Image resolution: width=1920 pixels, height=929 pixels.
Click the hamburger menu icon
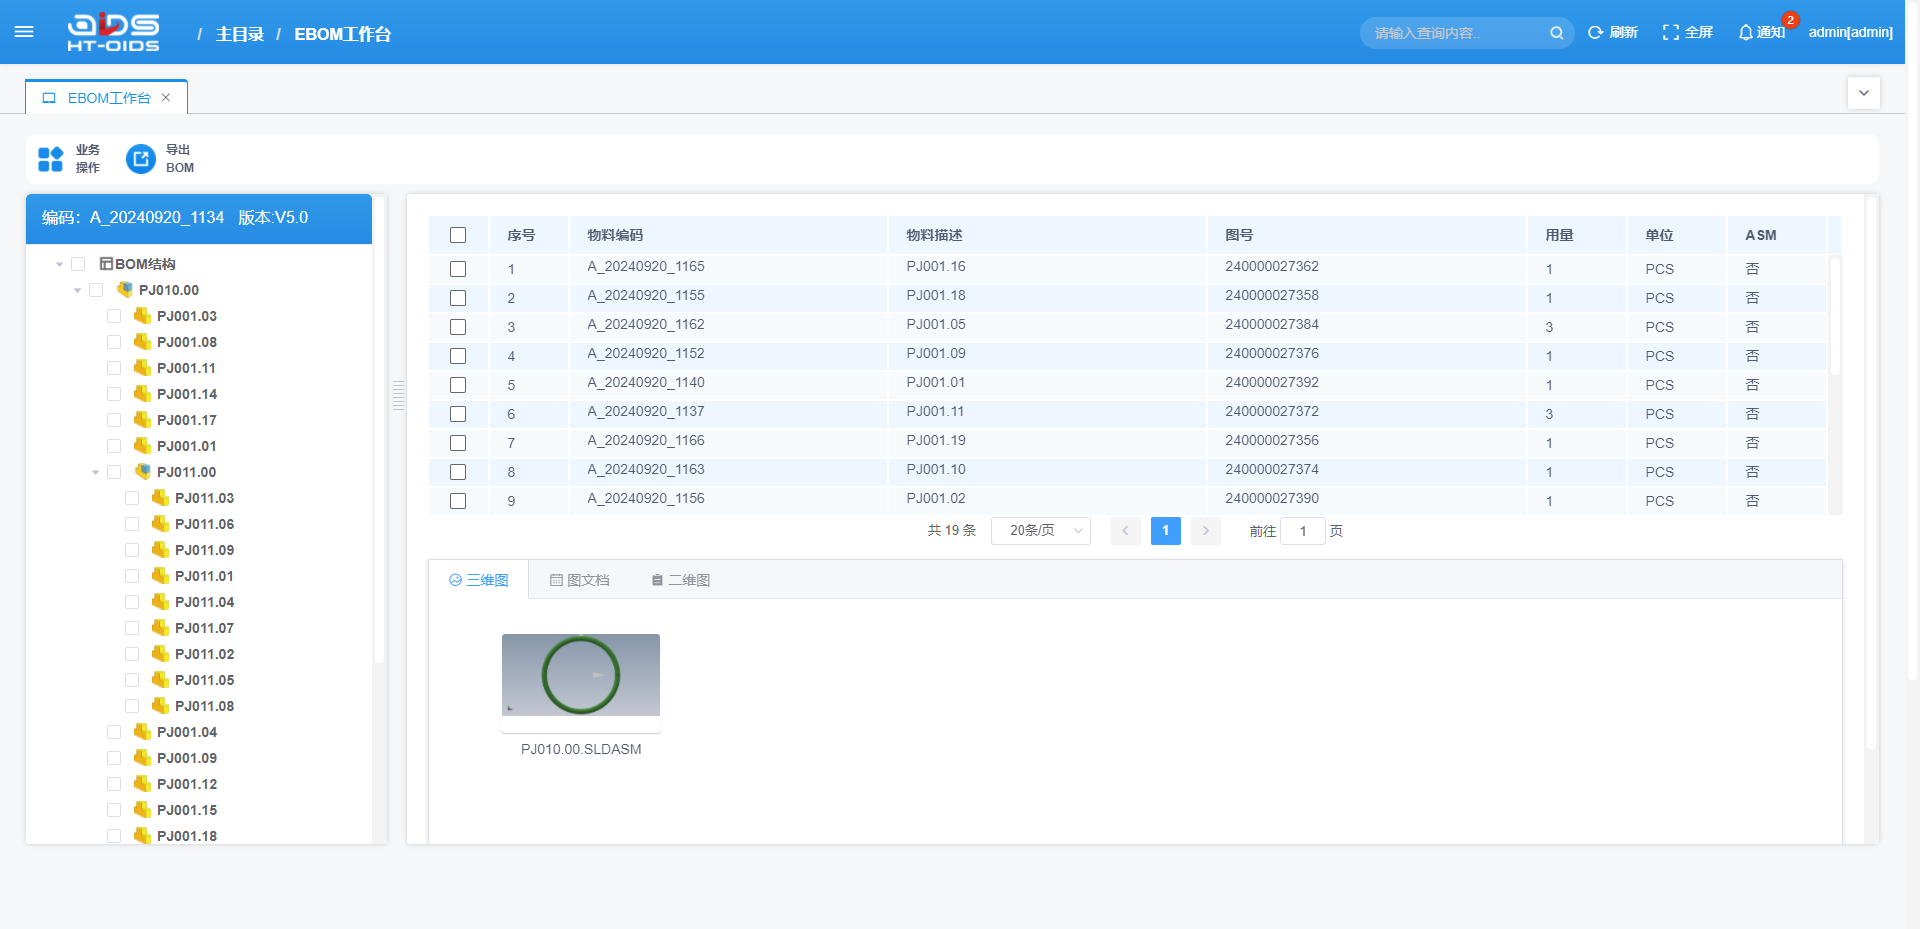24,32
